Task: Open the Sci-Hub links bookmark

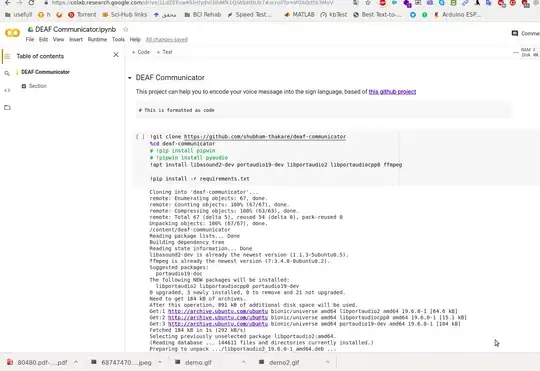Action: tap(125, 15)
